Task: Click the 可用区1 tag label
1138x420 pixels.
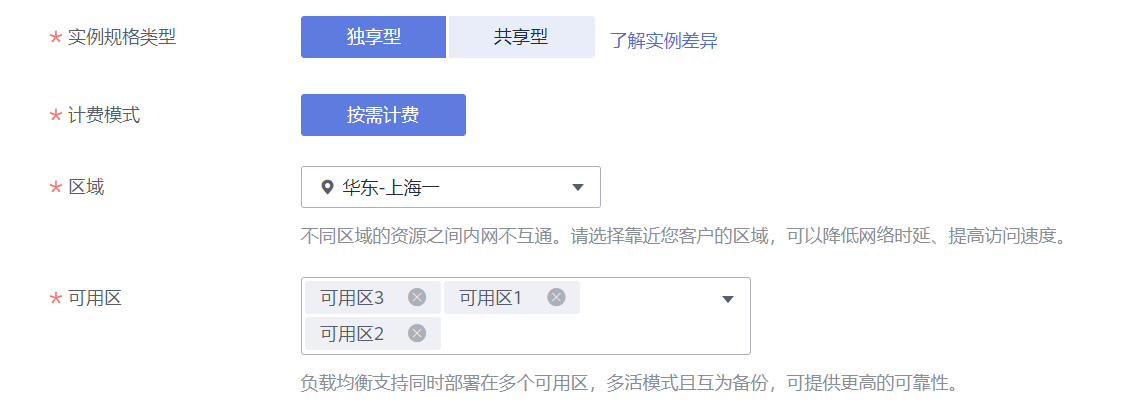Action: click(491, 297)
